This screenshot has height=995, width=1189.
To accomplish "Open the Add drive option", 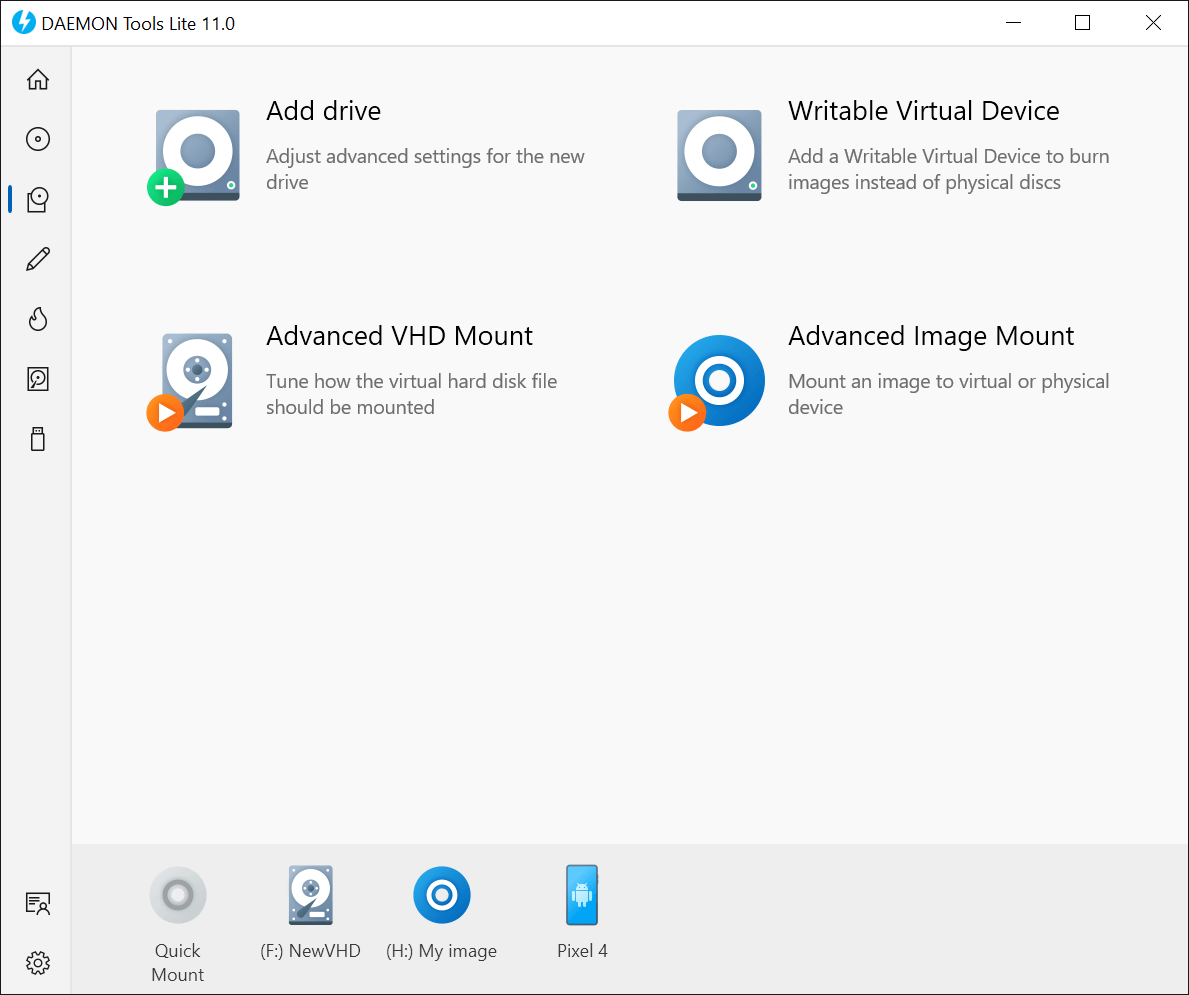I will (323, 111).
